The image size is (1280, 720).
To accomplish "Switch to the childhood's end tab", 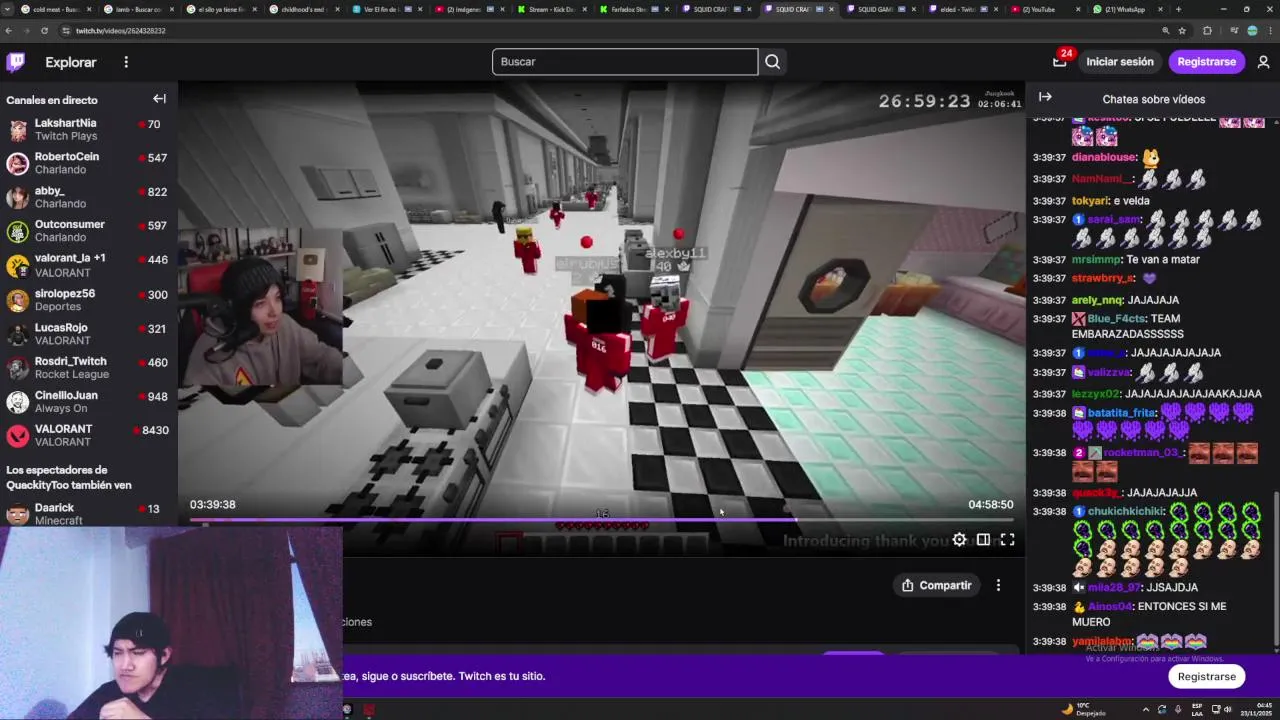I will coord(303,9).
